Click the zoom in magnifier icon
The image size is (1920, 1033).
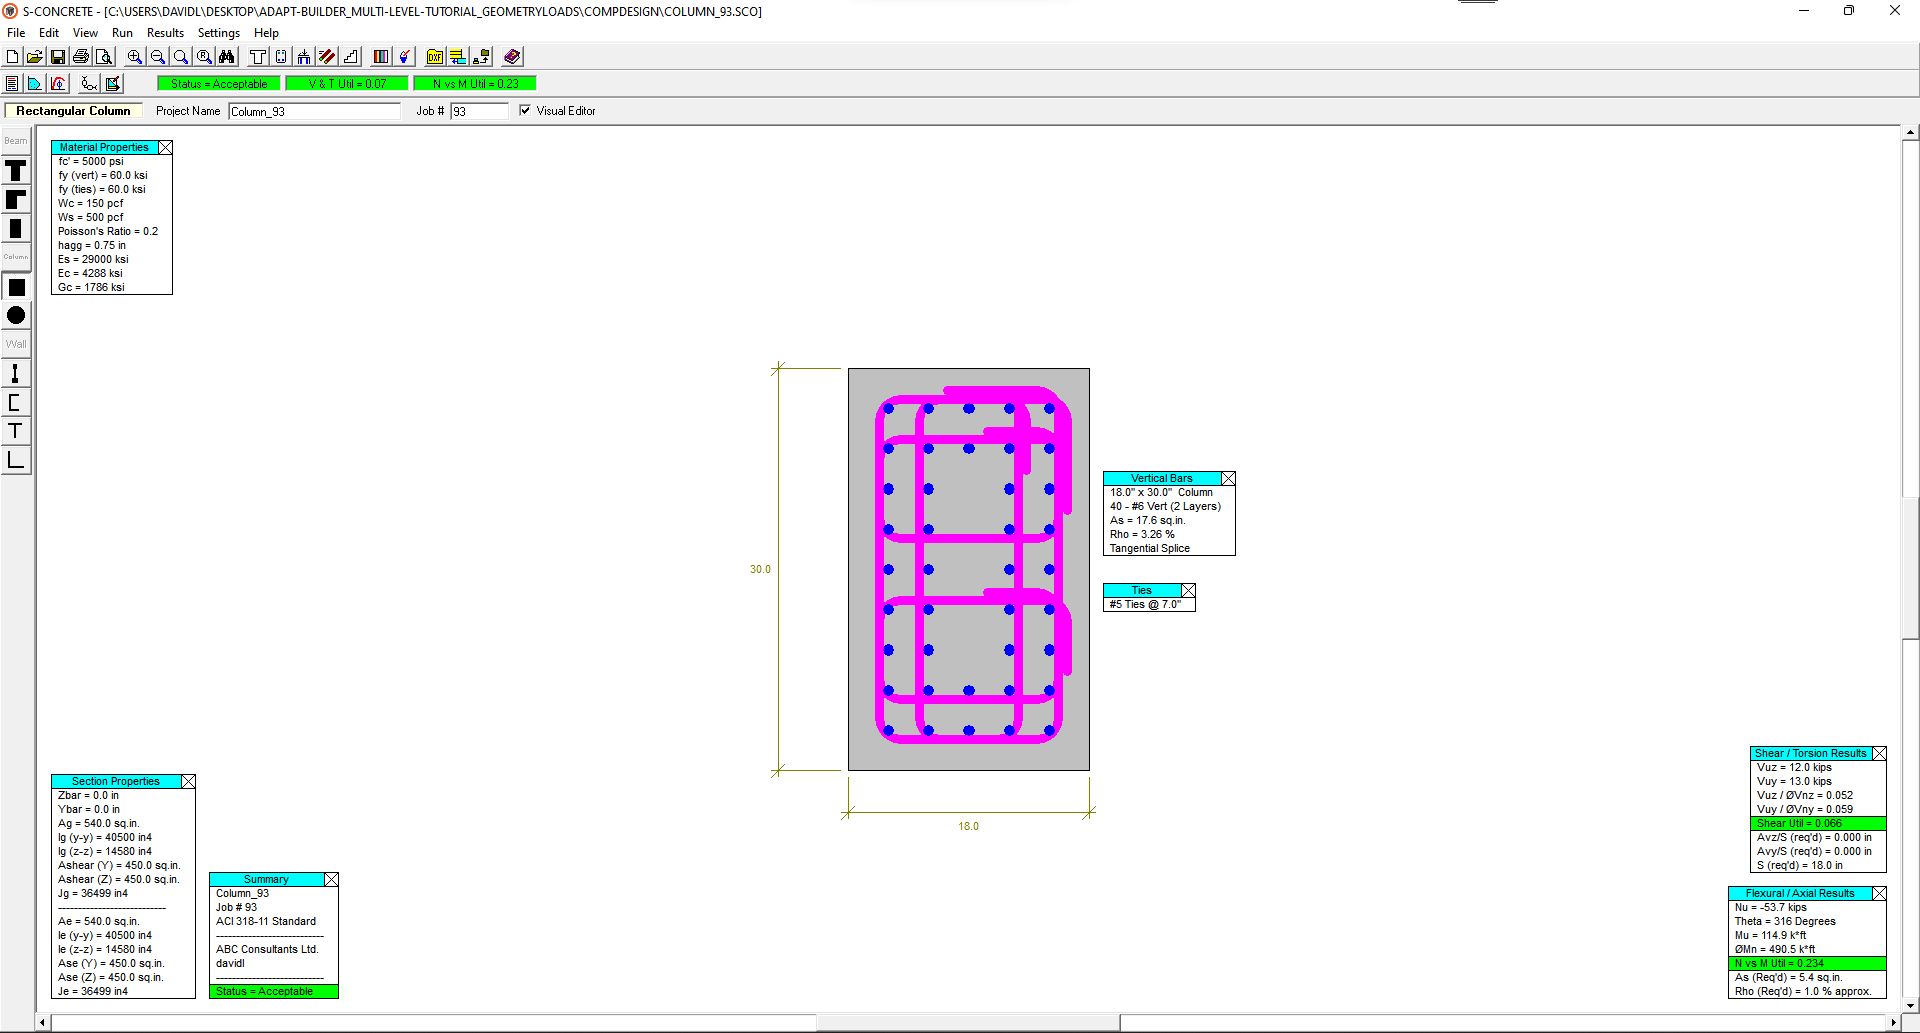point(134,57)
